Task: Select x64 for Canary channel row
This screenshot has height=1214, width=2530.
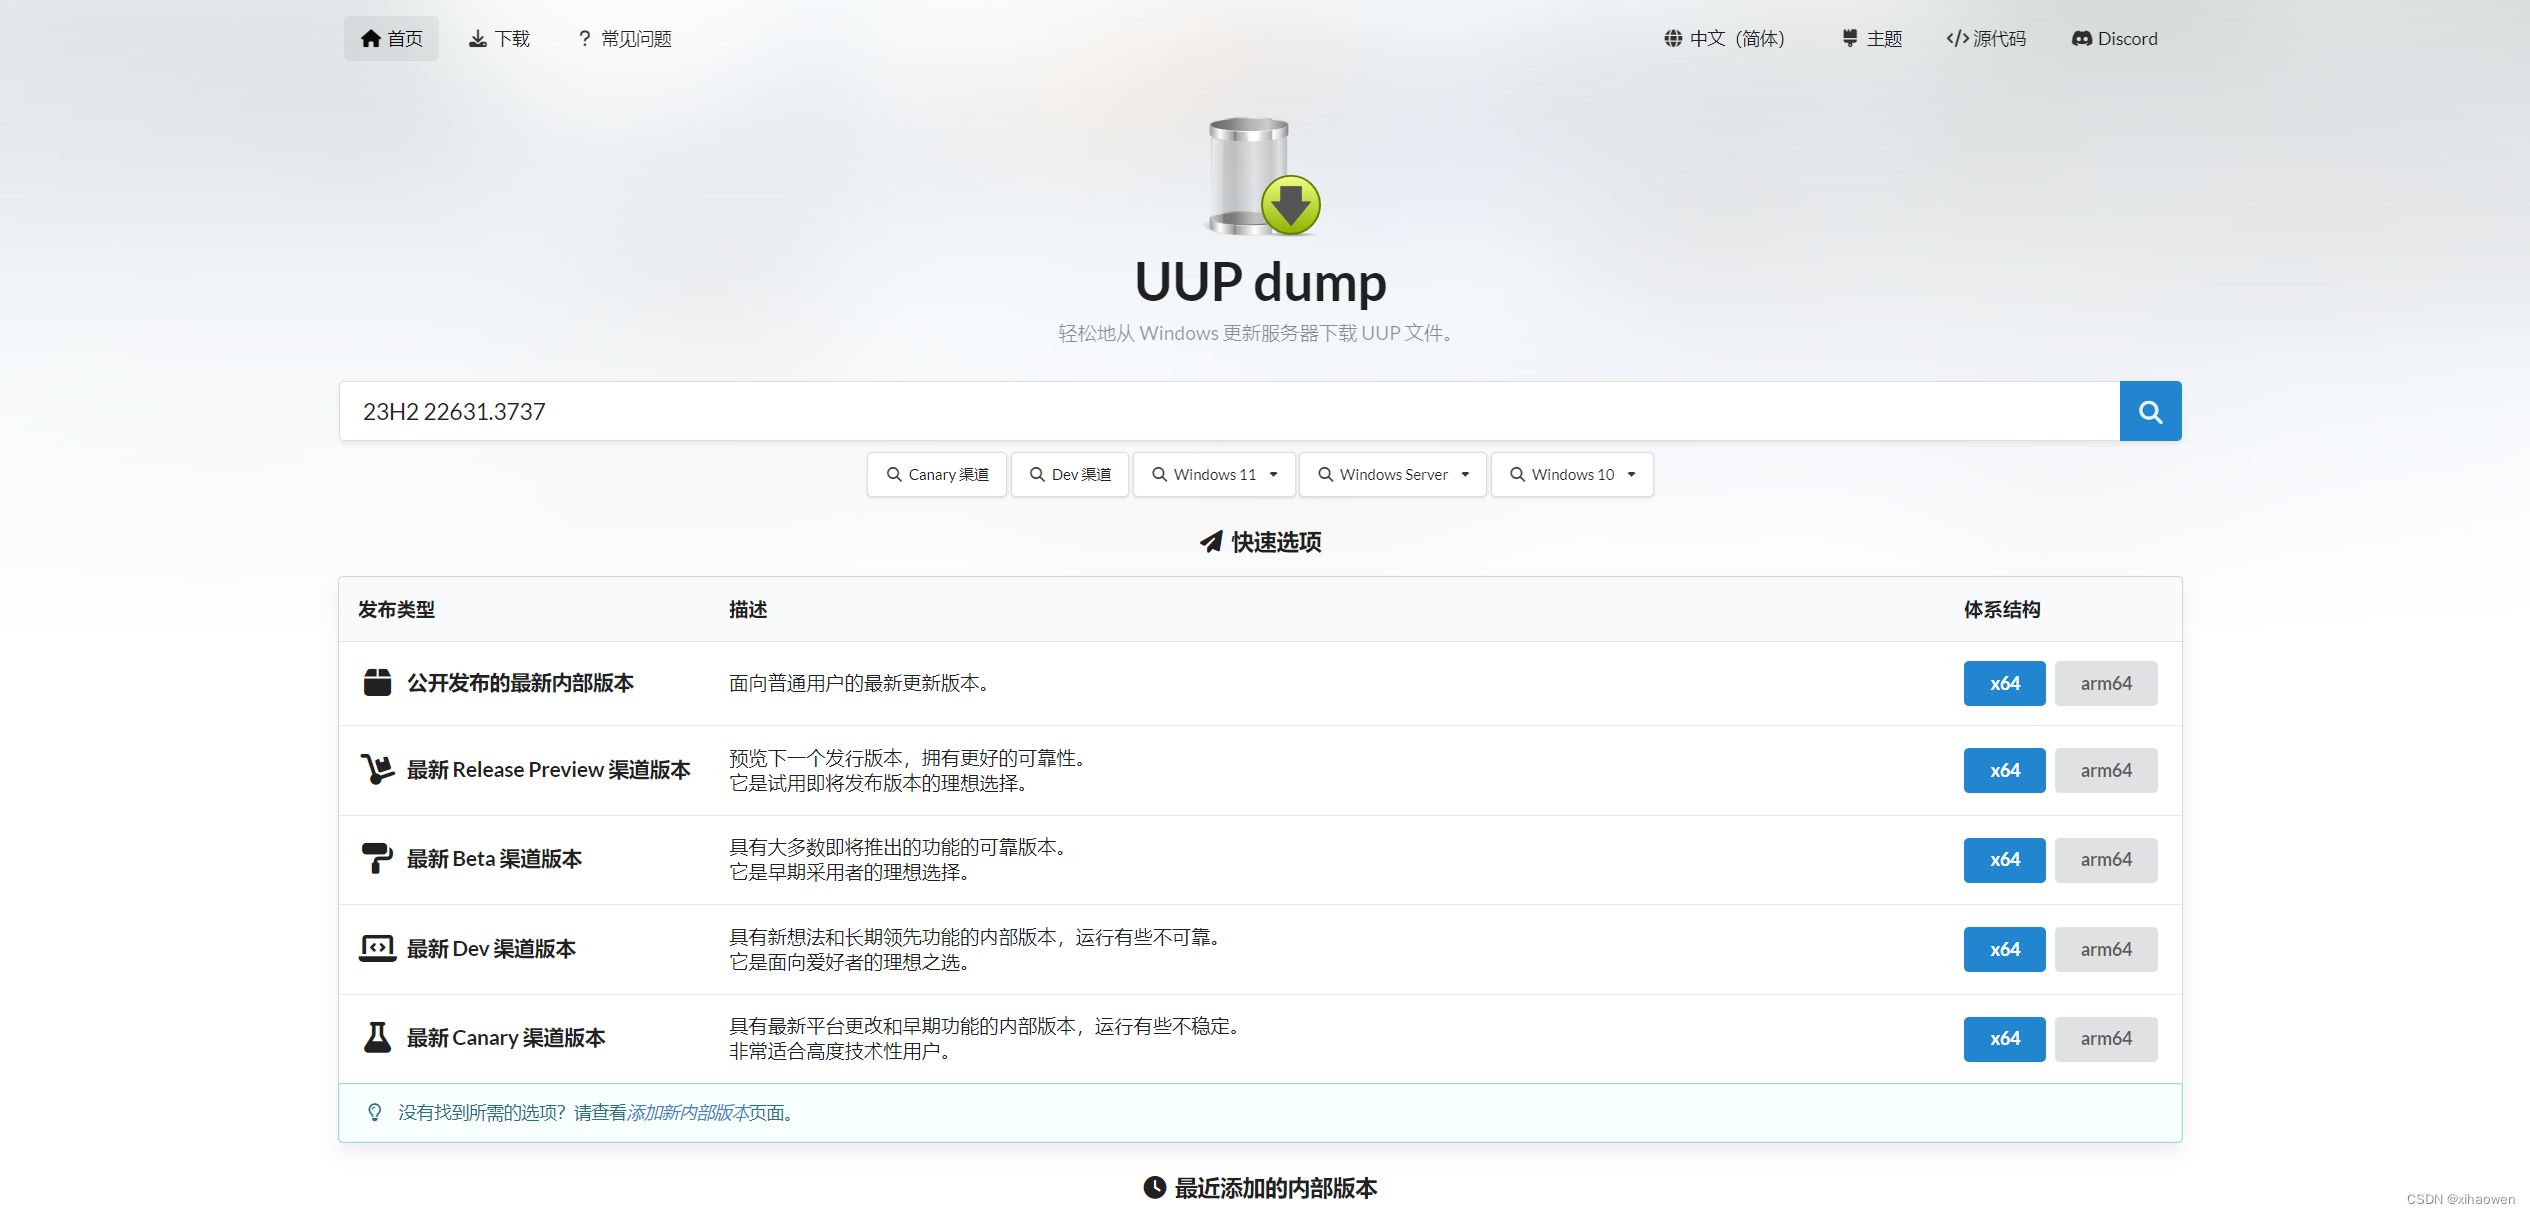Action: click(2004, 1038)
